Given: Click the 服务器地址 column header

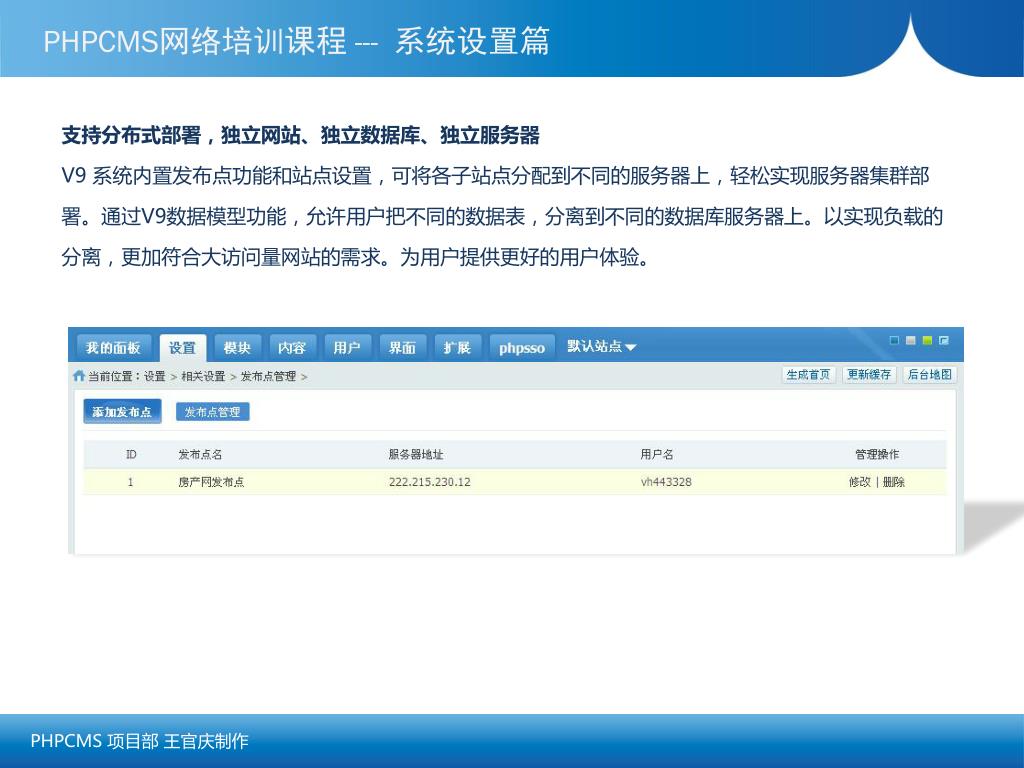Looking at the screenshot, I should [416, 455].
